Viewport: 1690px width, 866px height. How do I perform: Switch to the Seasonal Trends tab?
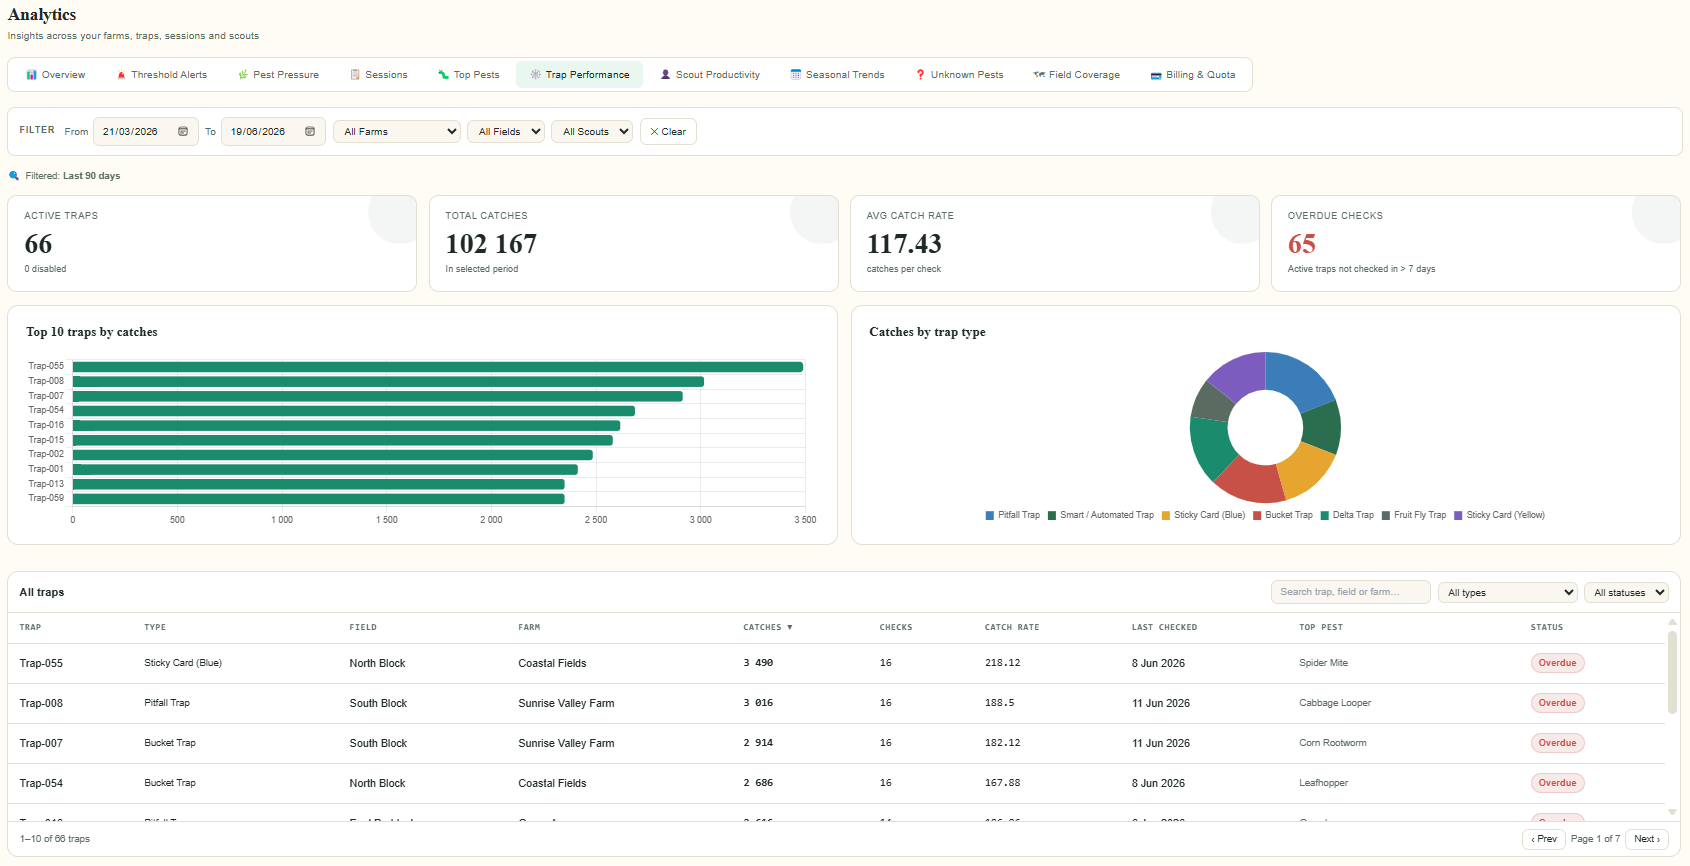coord(838,75)
